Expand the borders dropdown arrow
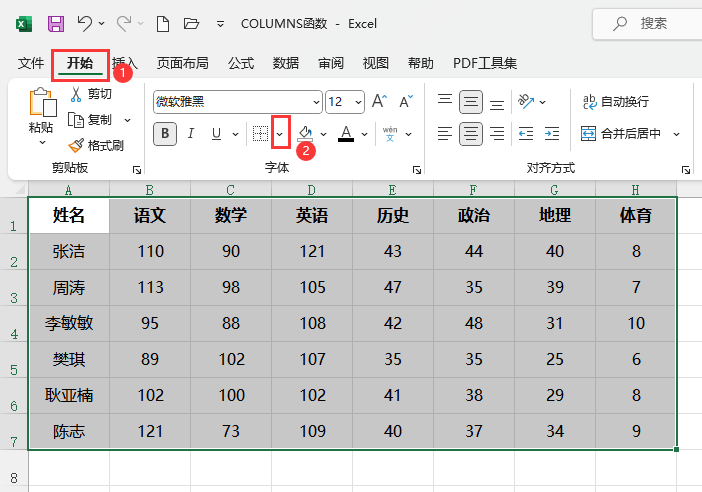This screenshot has width=702, height=492. pyautogui.click(x=280, y=134)
